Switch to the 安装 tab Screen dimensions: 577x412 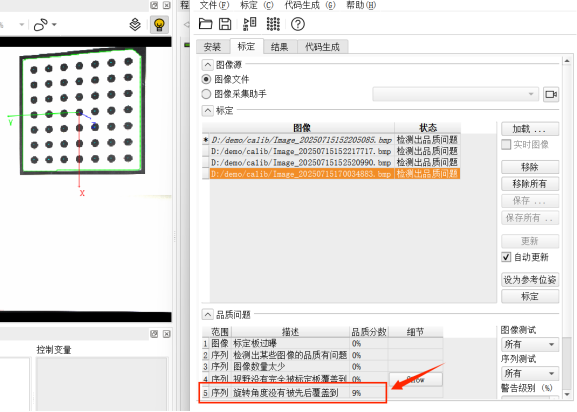(212, 47)
